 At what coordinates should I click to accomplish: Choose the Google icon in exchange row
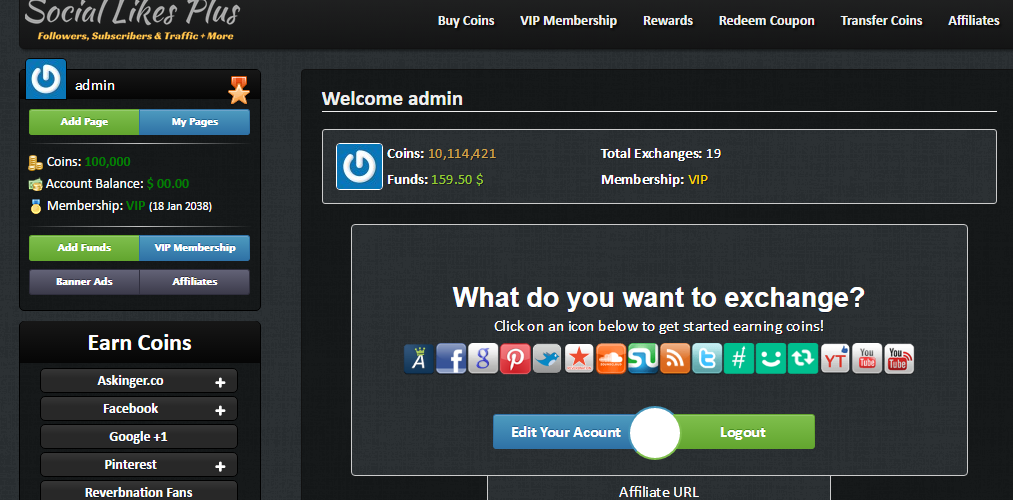coord(483,359)
